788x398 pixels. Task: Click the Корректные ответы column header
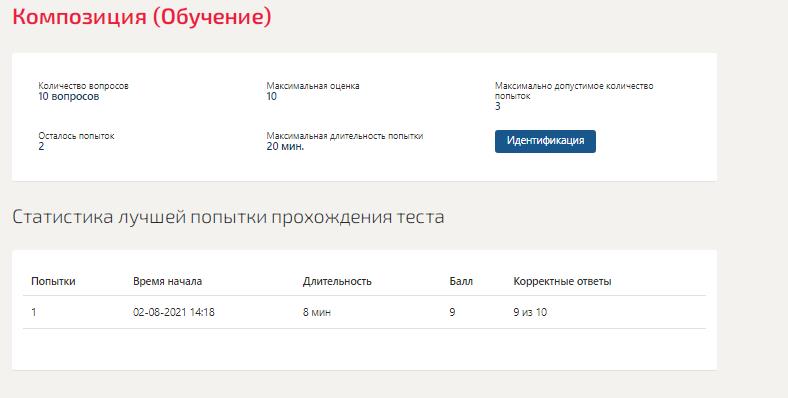(x=562, y=281)
